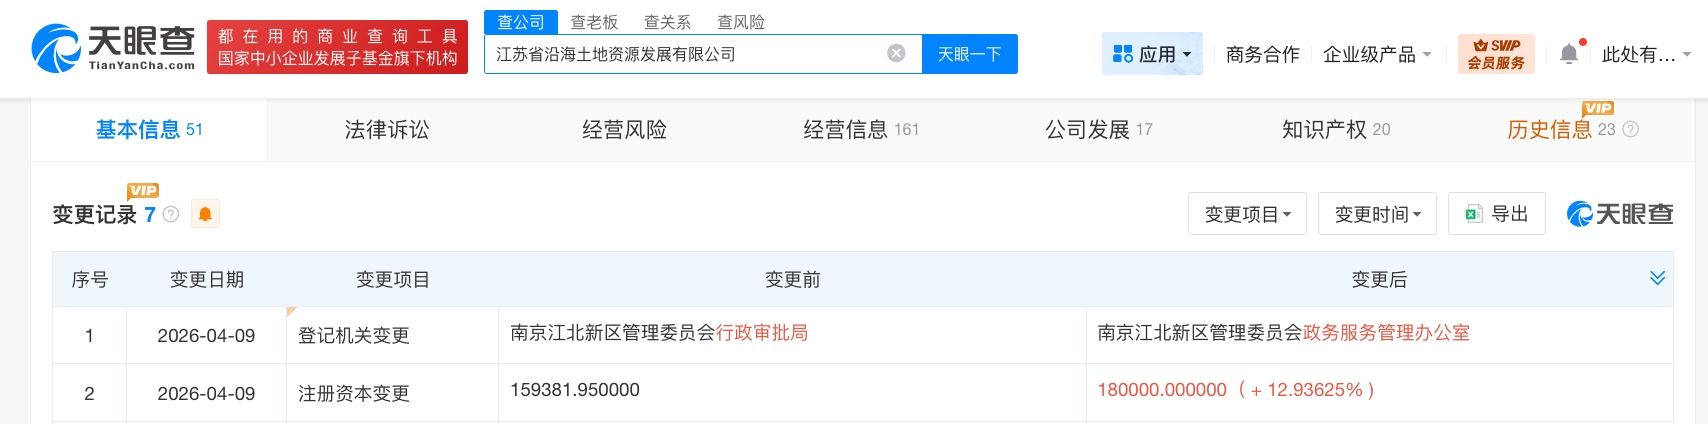Open the 应用 dropdown

pyautogui.click(x=1152, y=54)
